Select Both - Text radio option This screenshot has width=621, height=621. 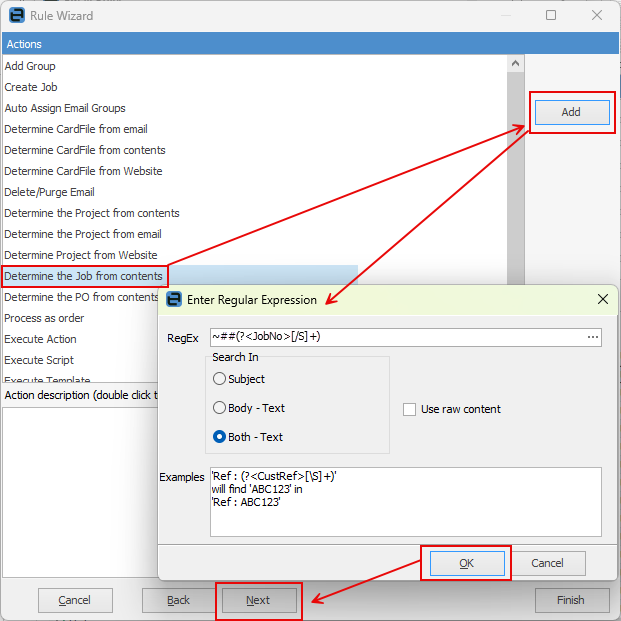coord(219,436)
